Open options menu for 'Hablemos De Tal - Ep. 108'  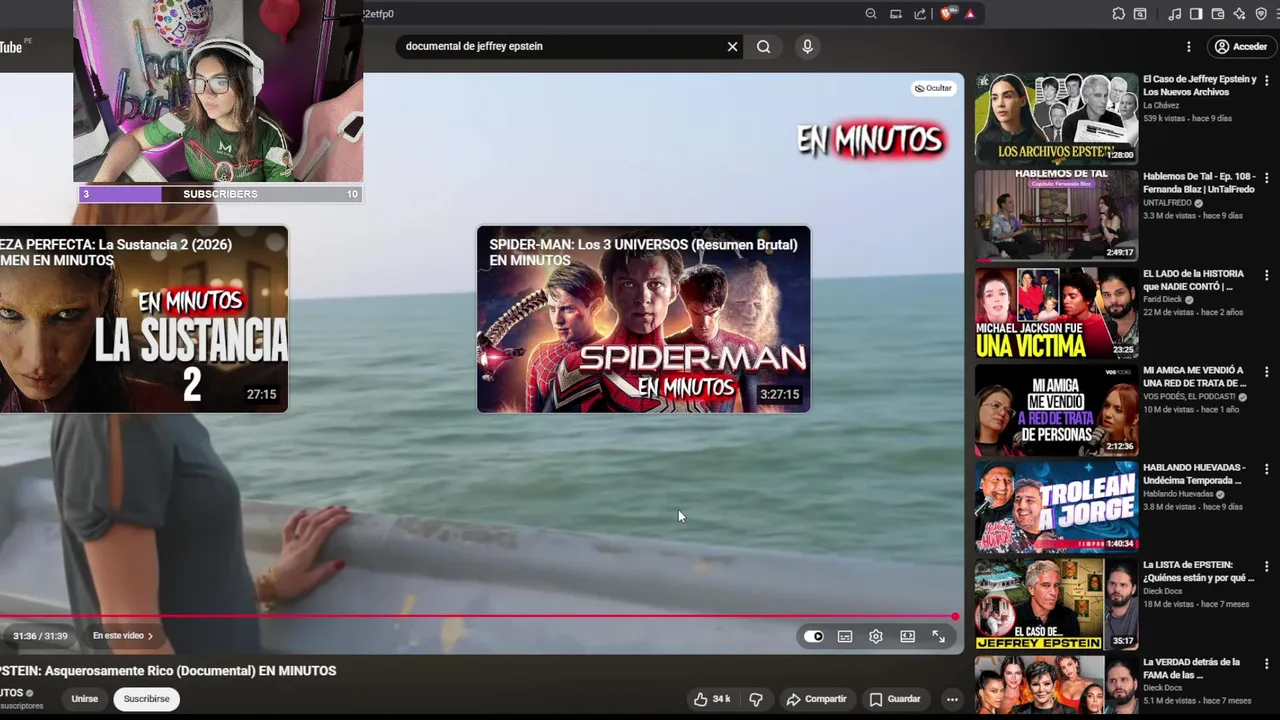coord(1266,177)
